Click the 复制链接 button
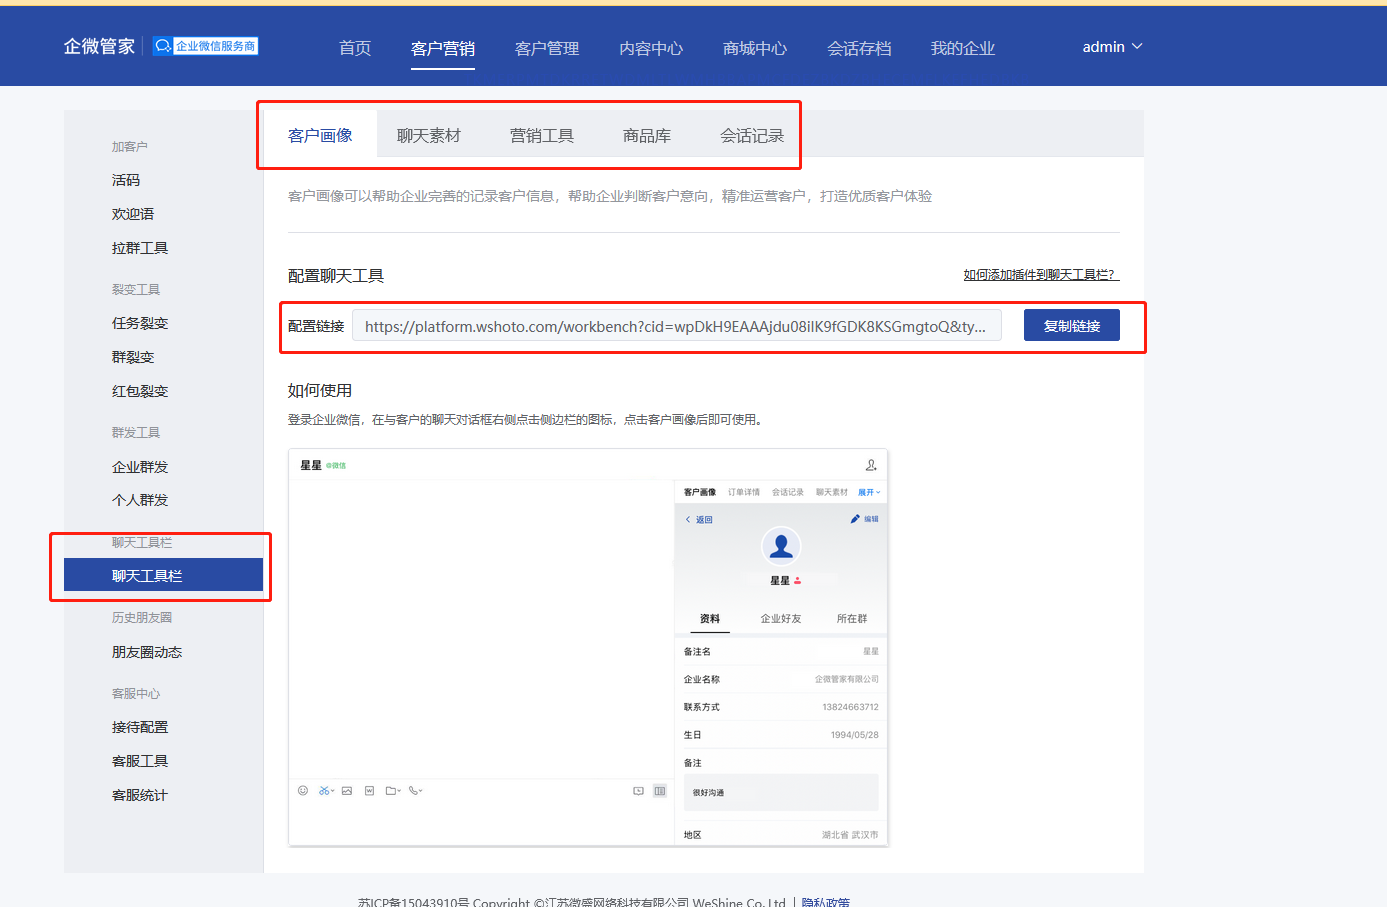Viewport: 1387px width, 907px height. (x=1072, y=325)
